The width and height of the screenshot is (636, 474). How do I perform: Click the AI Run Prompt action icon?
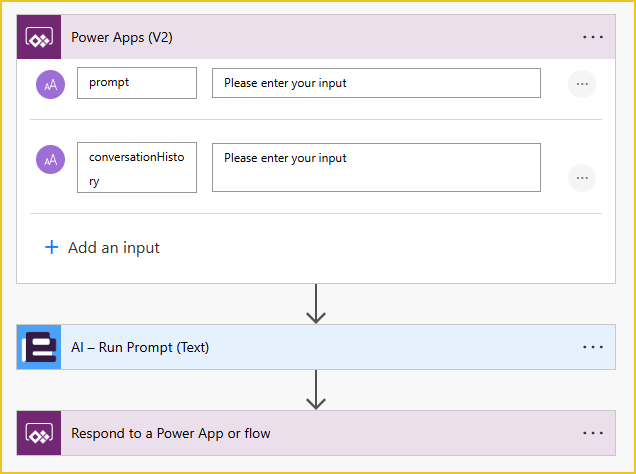pos(39,347)
